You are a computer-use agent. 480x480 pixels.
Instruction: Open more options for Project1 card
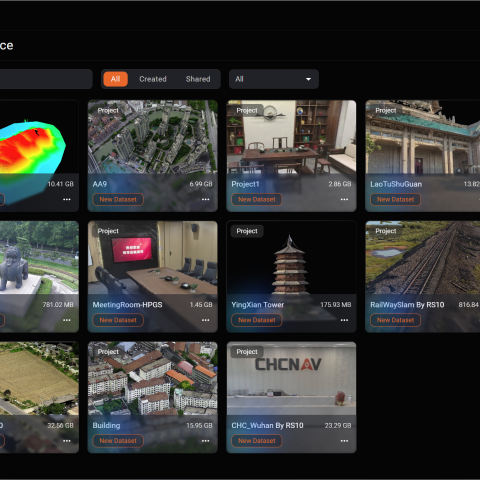(344, 199)
